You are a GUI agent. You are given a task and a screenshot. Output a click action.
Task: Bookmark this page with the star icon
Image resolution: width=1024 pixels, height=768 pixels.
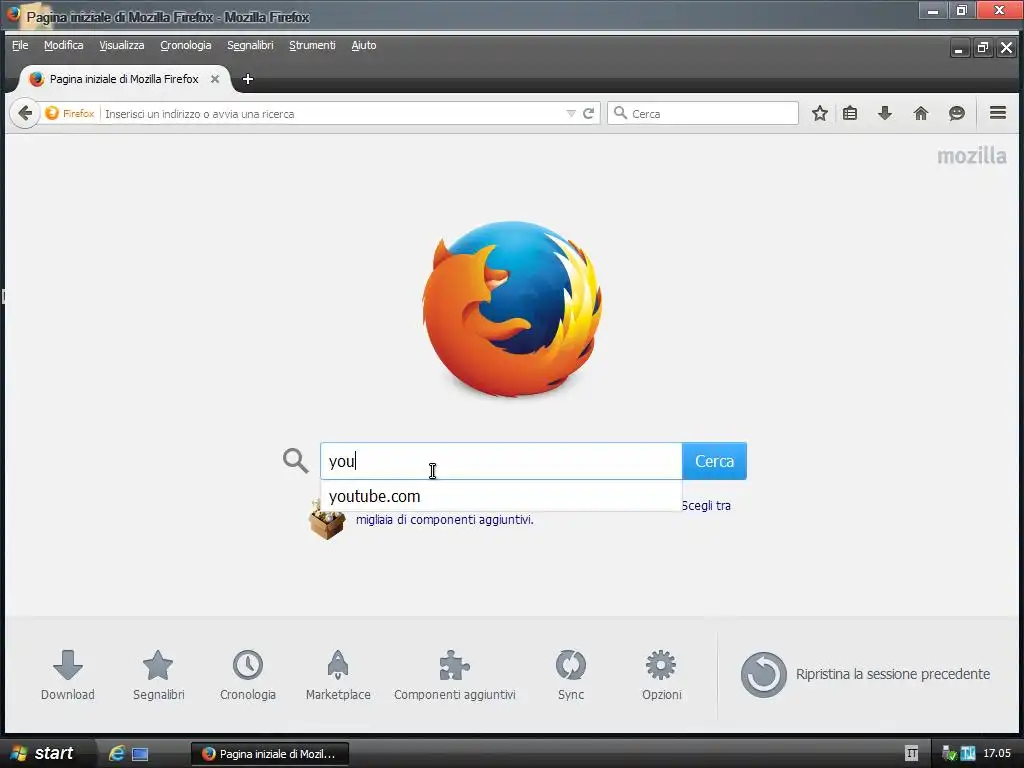(820, 113)
